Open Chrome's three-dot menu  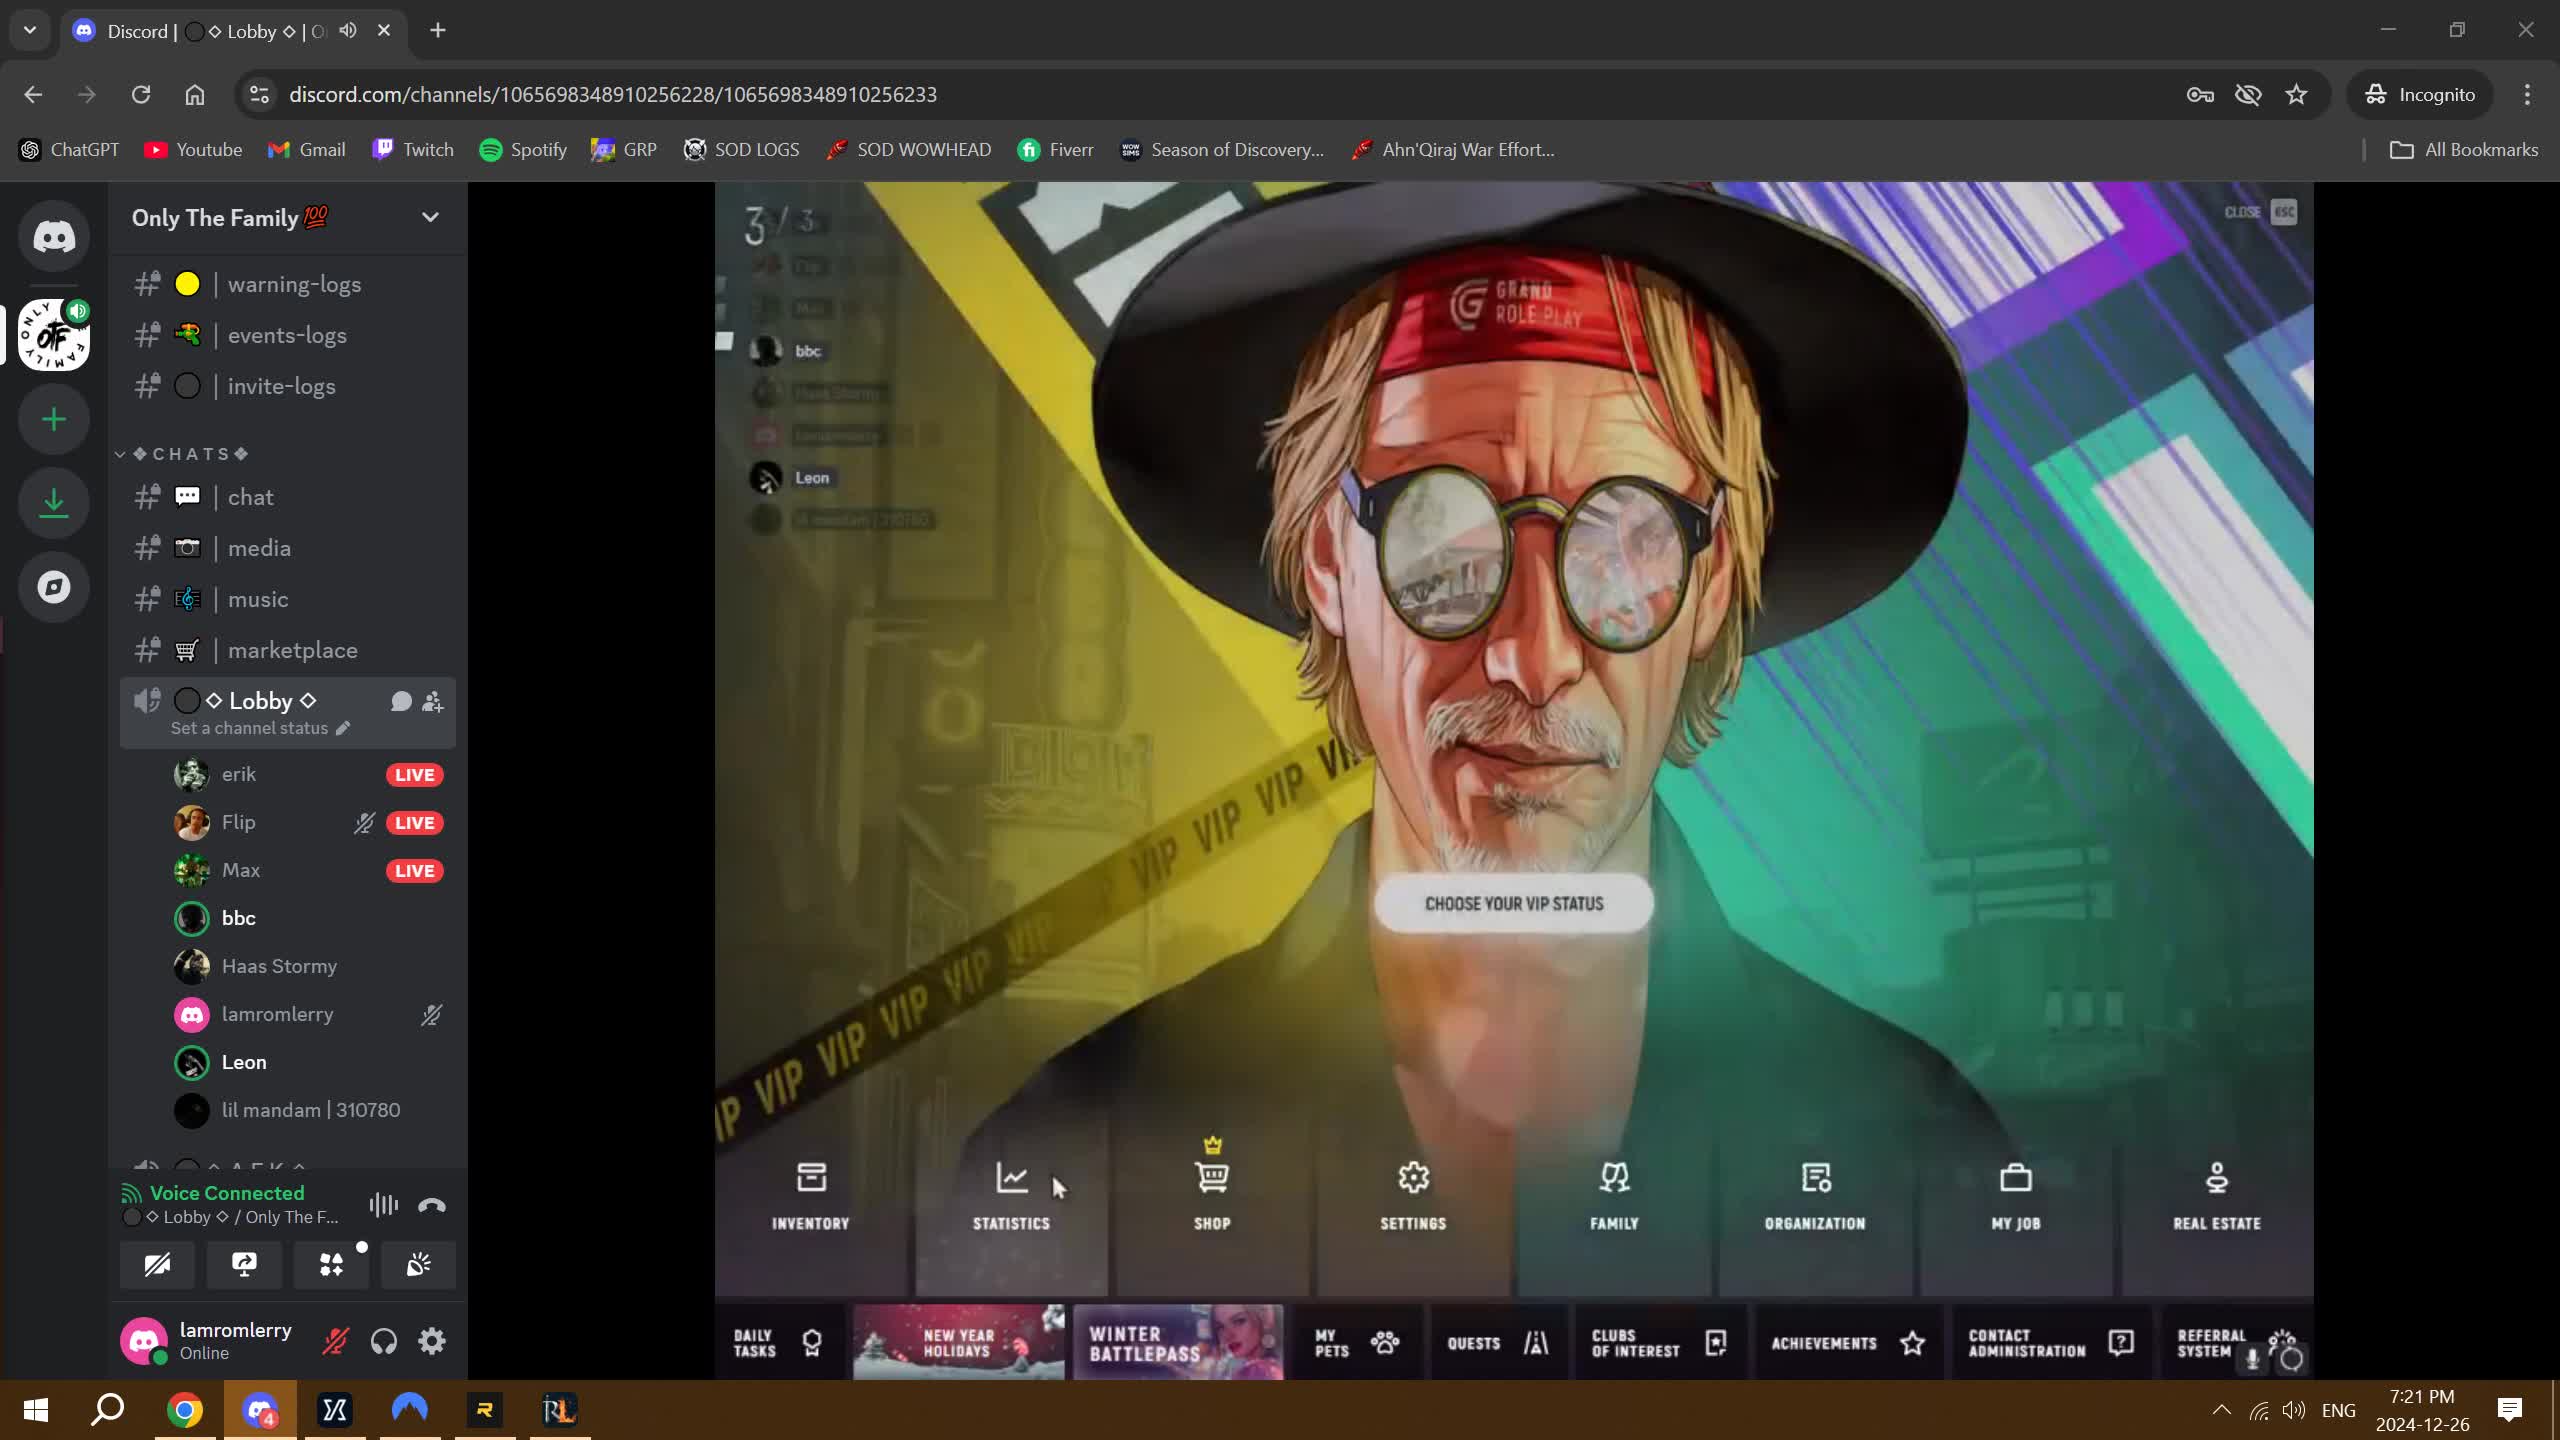pyautogui.click(x=2527, y=94)
